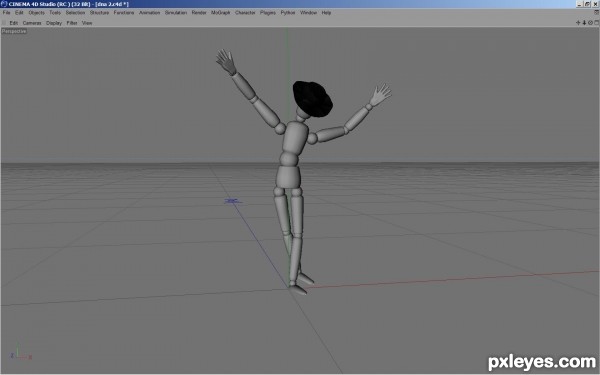This screenshot has height=375, width=600.
Task: Open the Simulation menu
Action: click(x=176, y=13)
